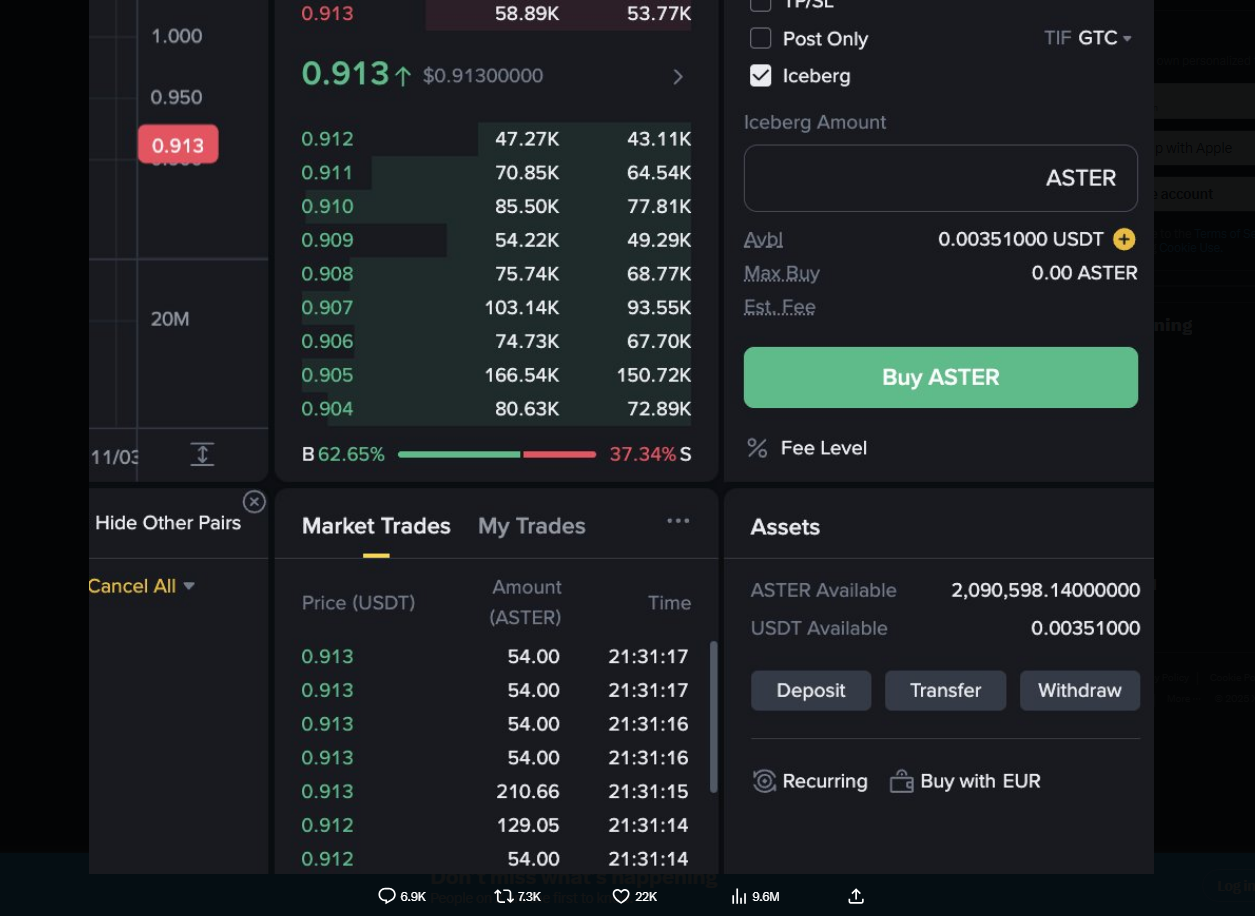Image resolution: width=1255 pixels, height=916 pixels.
Task: Enable the Post Only checkbox
Action: [761, 38]
